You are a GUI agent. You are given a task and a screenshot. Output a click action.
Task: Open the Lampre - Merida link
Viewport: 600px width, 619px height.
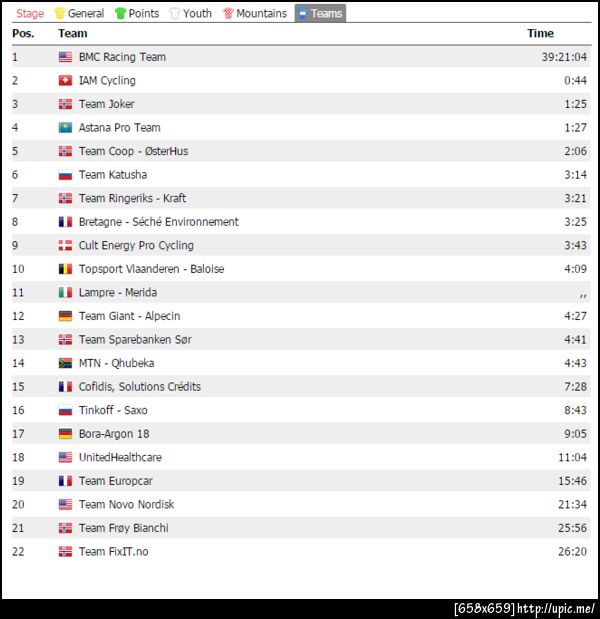[x=118, y=293]
